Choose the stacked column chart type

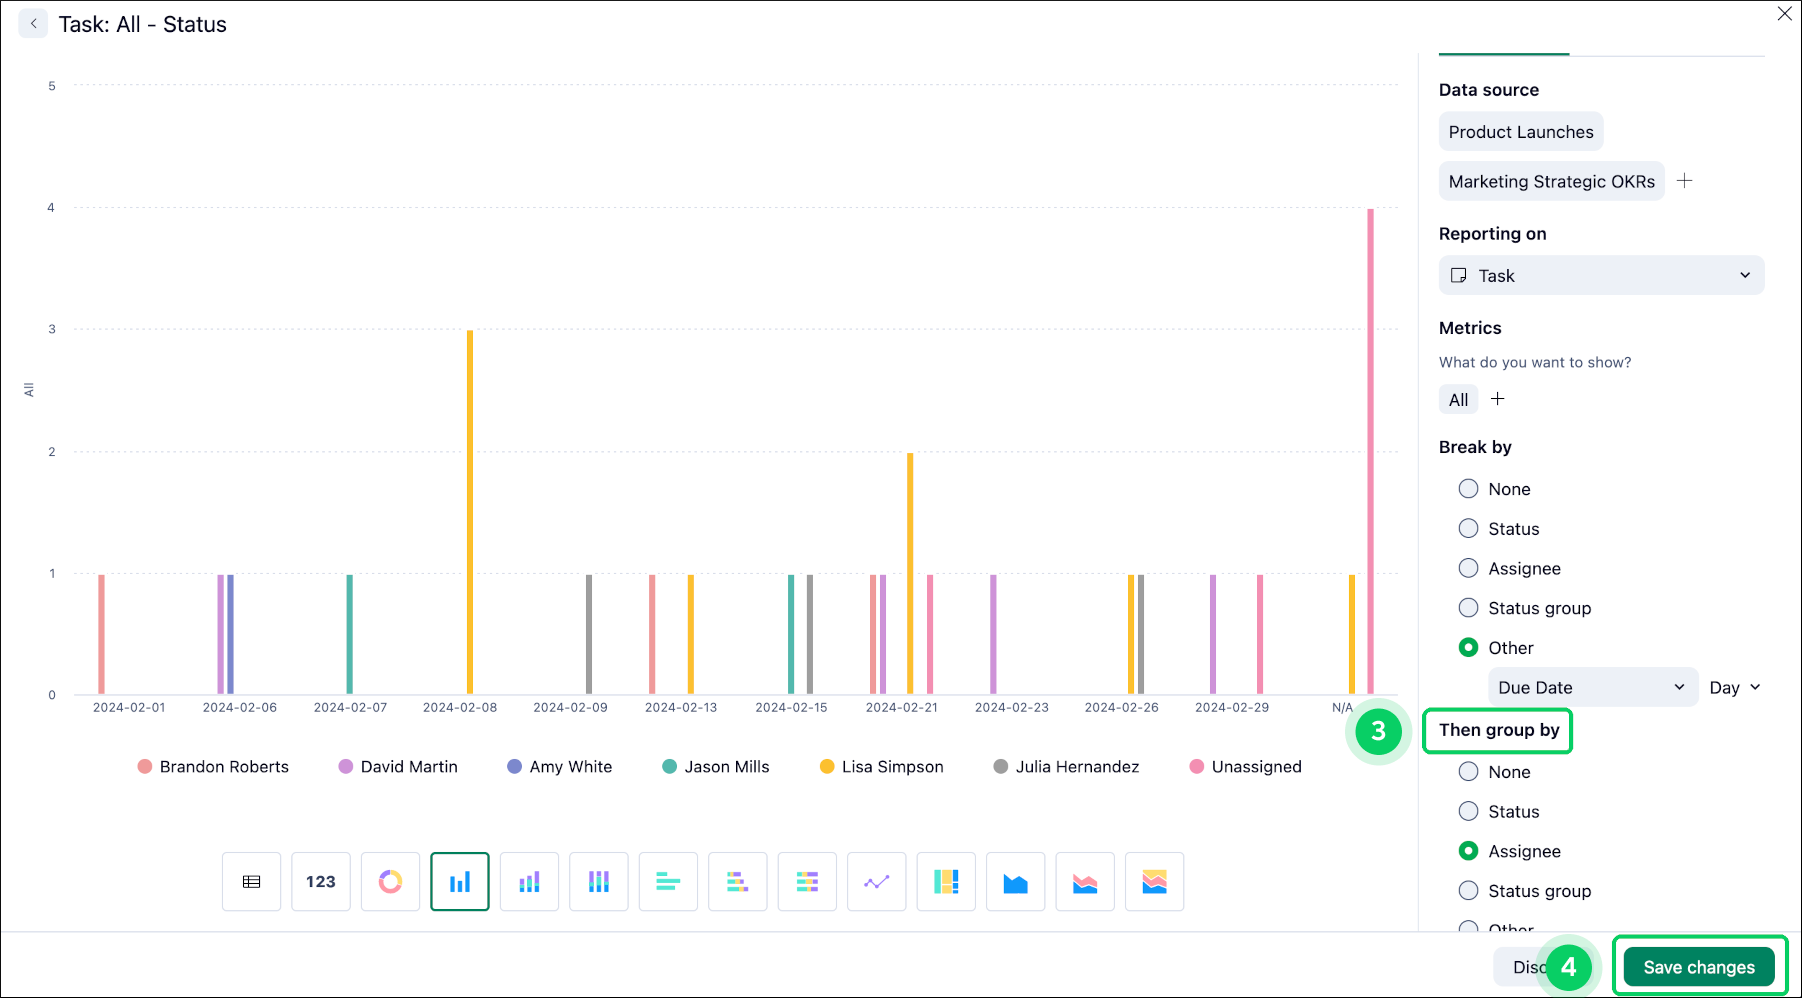coord(529,881)
